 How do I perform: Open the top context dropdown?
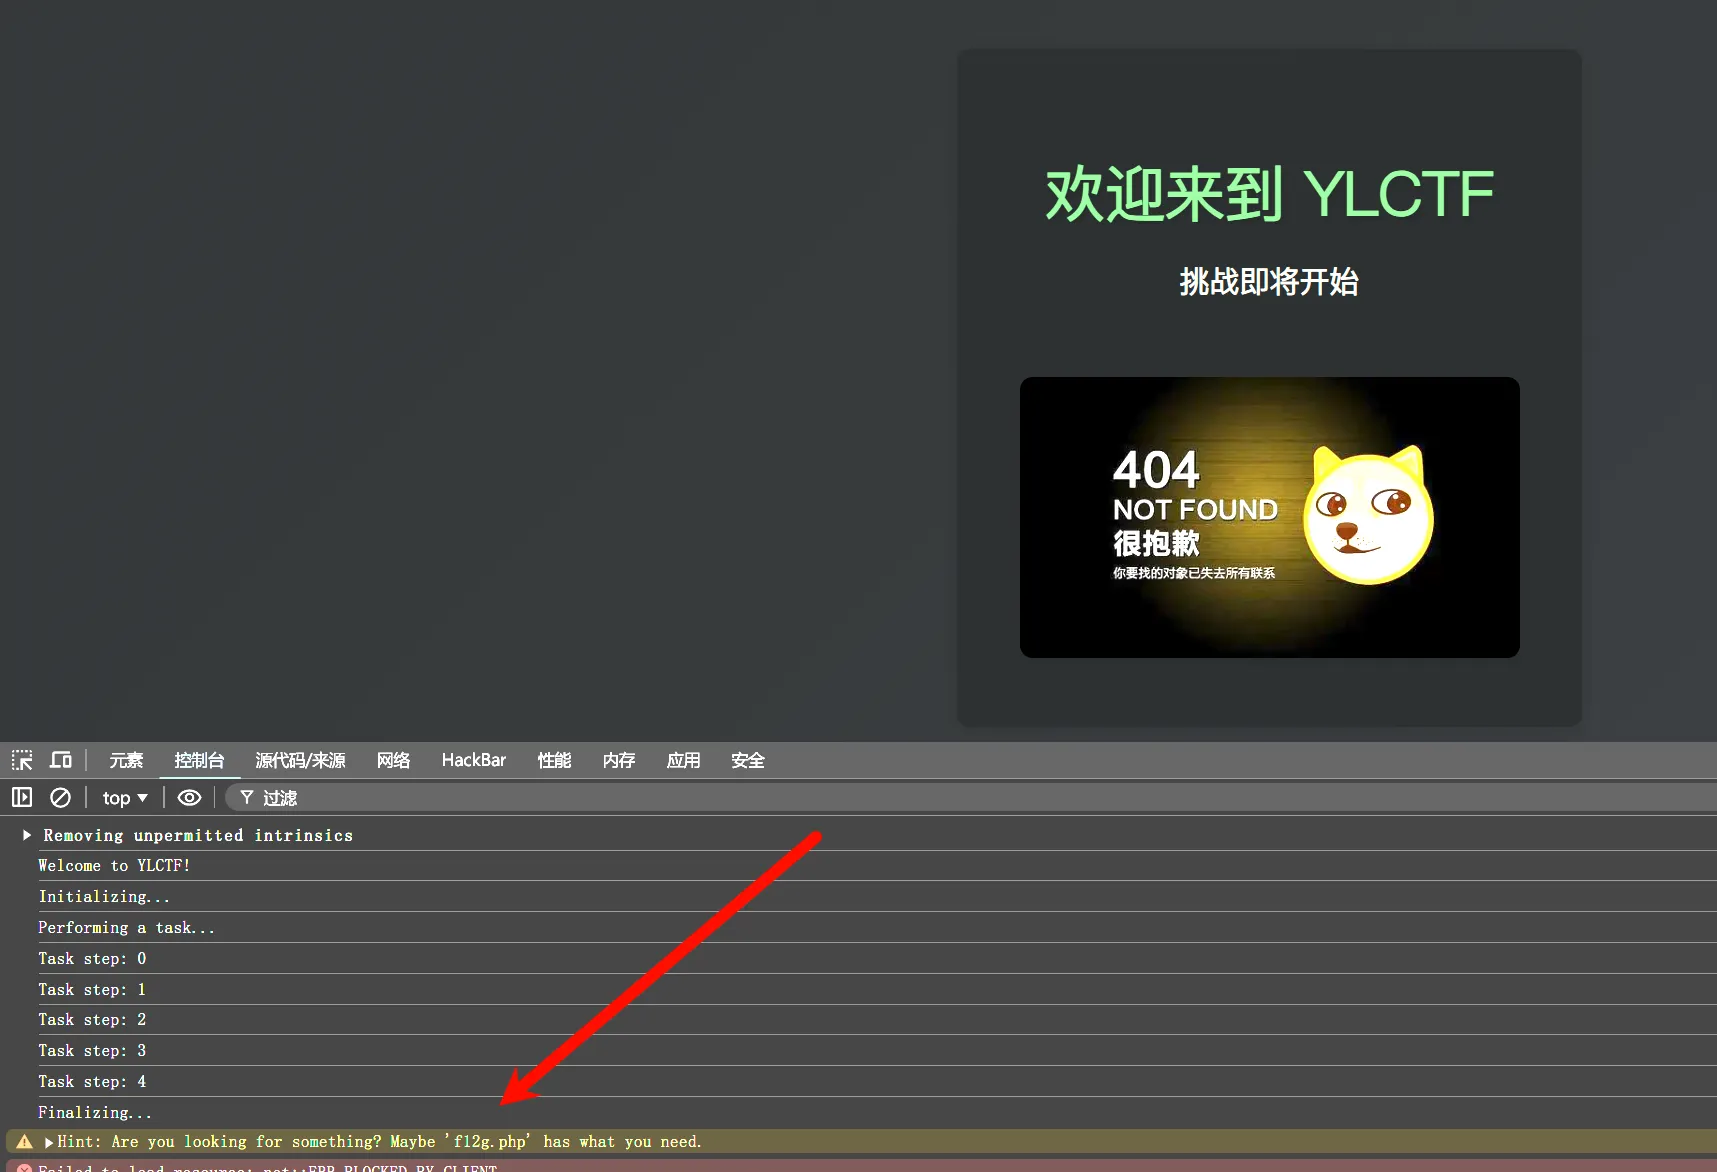point(125,797)
